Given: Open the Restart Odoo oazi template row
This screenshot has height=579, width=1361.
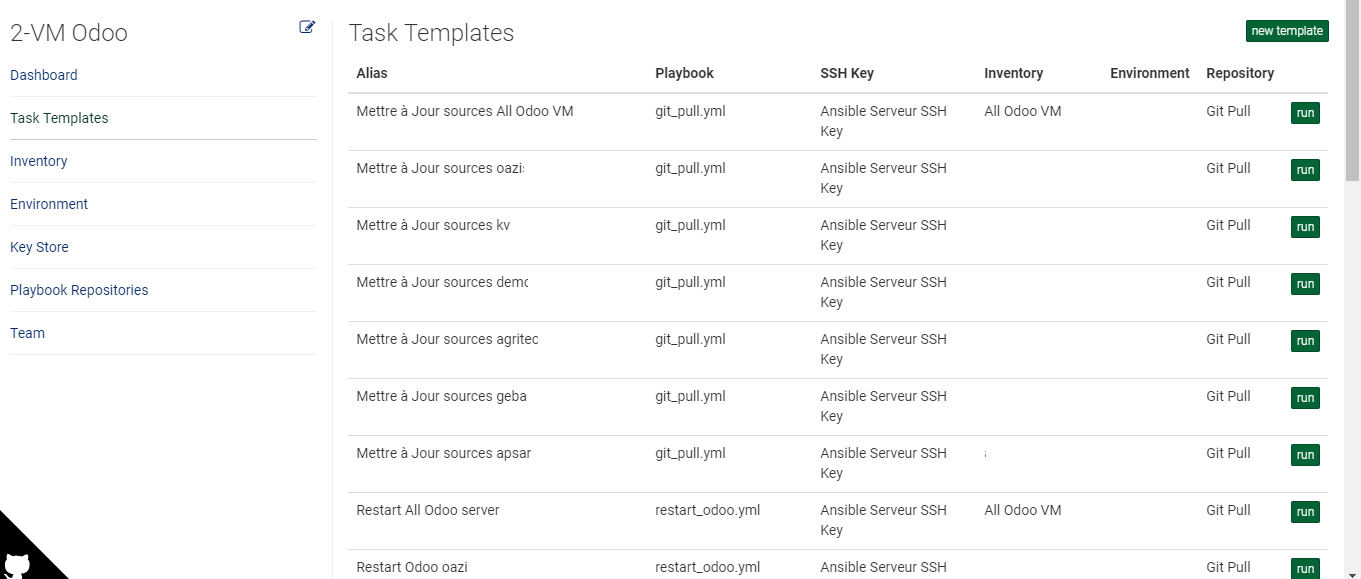Looking at the screenshot, I should pos(838,565).
